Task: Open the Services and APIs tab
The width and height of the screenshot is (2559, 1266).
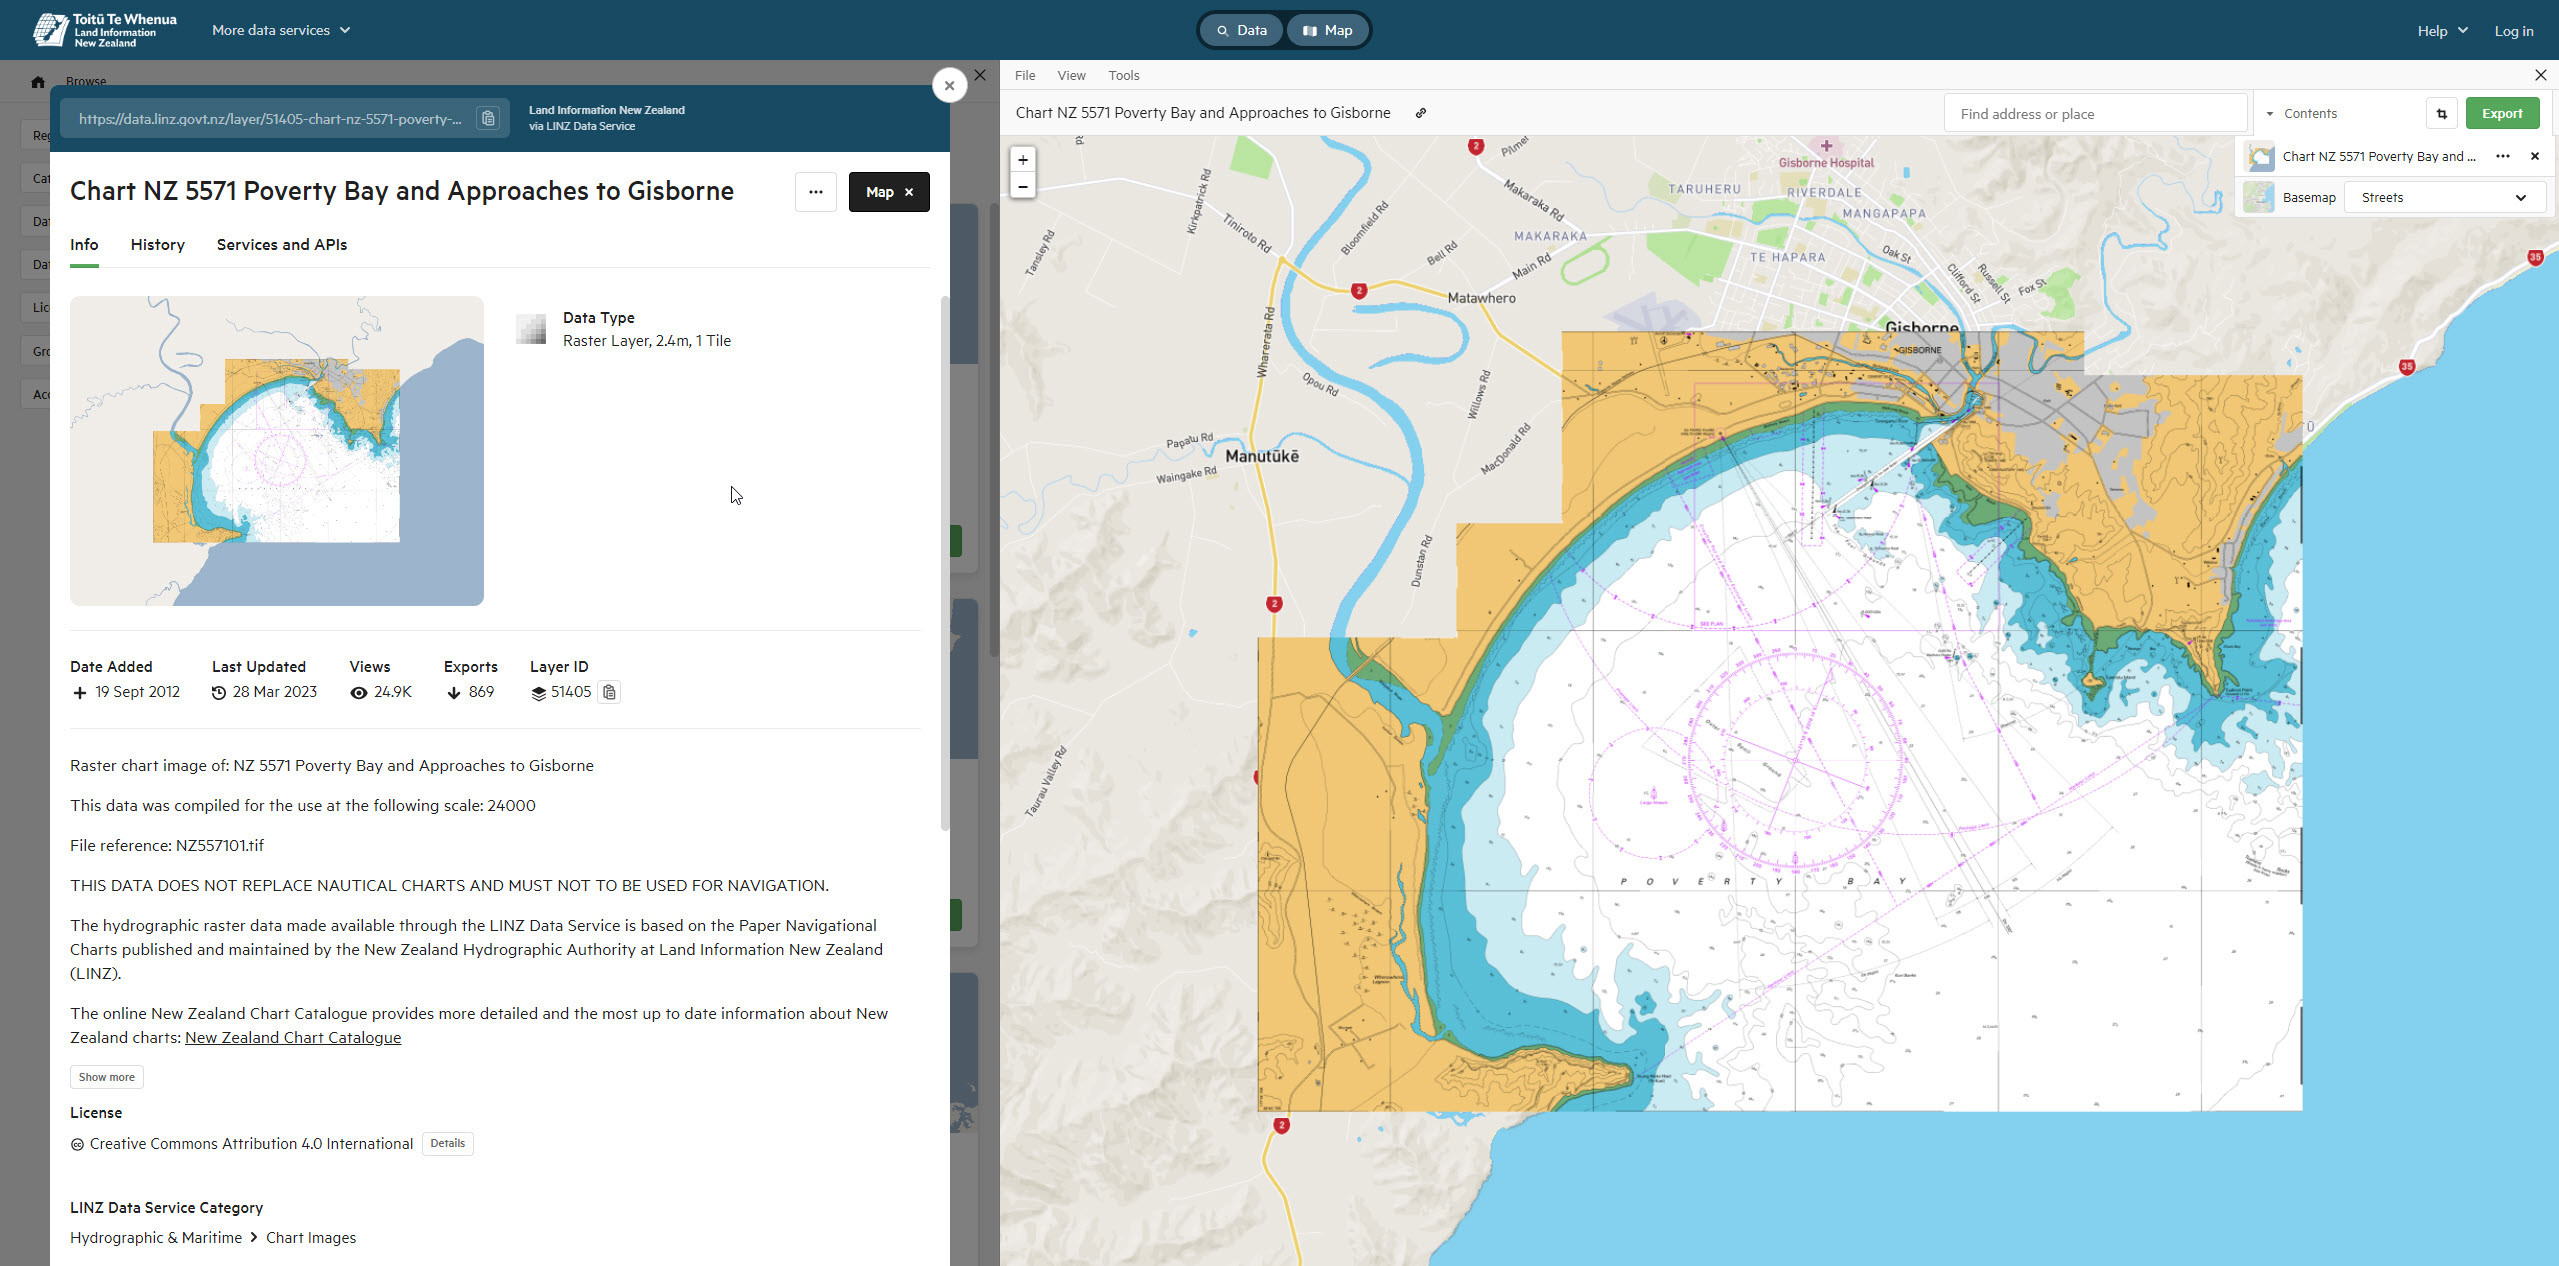Action: coord(282,245)
